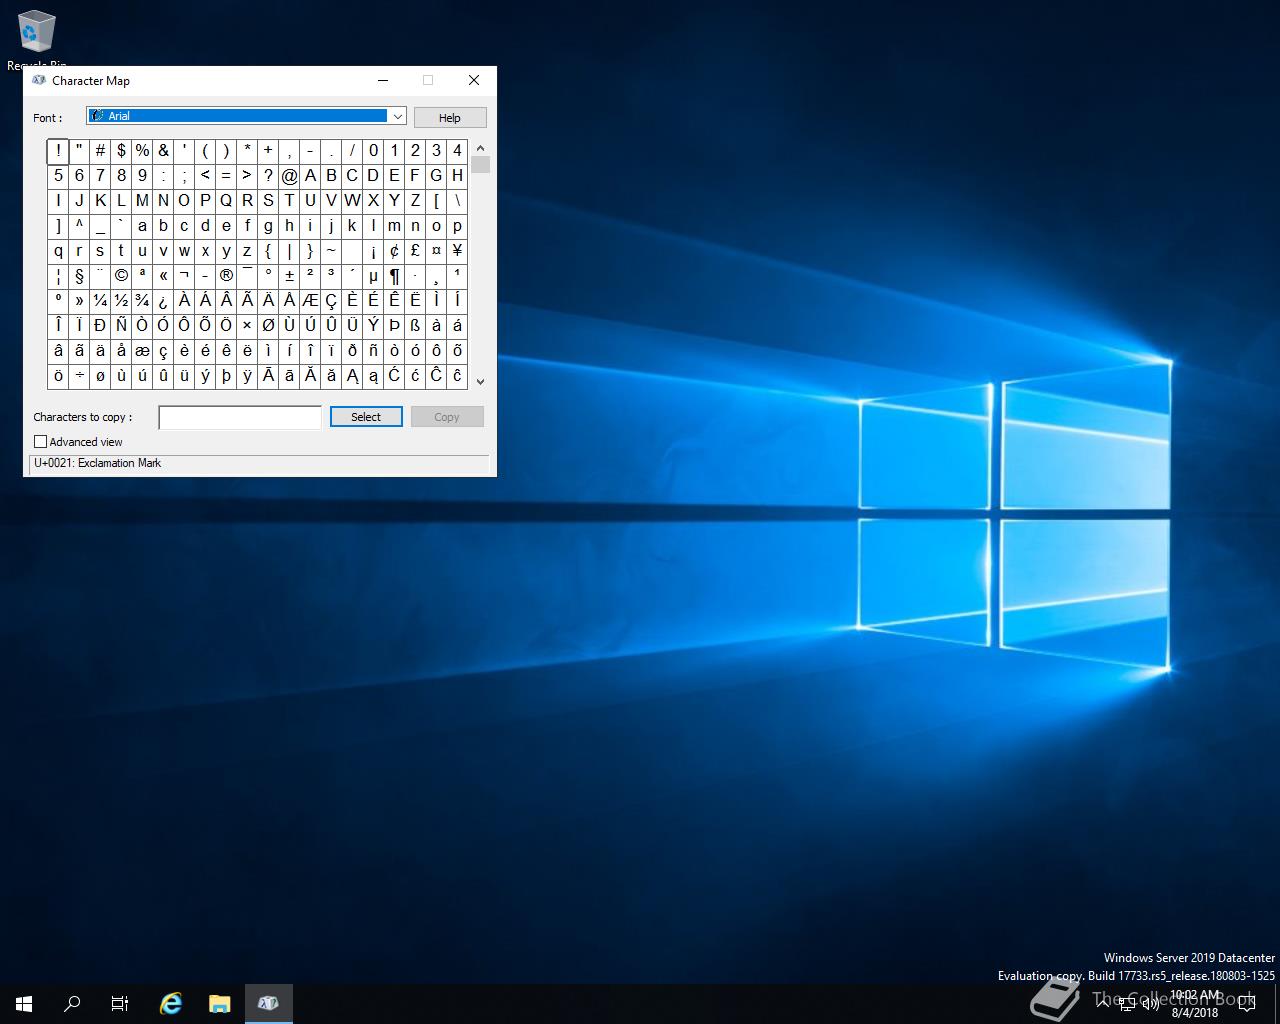1280x1024 pixels.
Task: Open taskbar Search magnifier
Action: coord(72,1003)
